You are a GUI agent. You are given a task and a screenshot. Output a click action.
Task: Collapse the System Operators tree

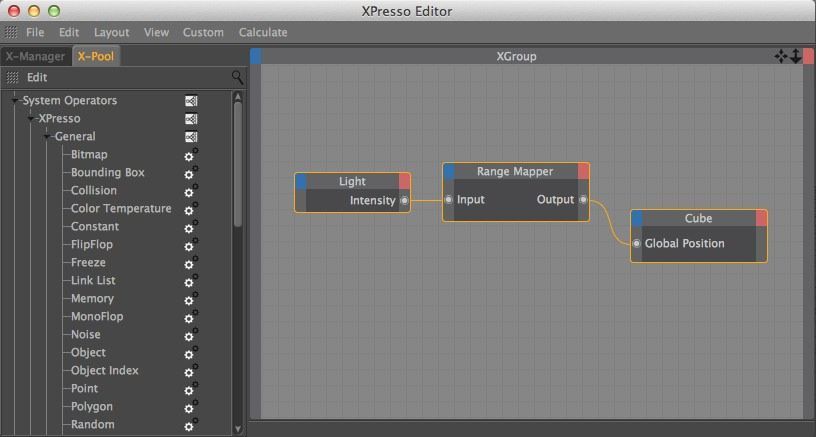point(15,100)
